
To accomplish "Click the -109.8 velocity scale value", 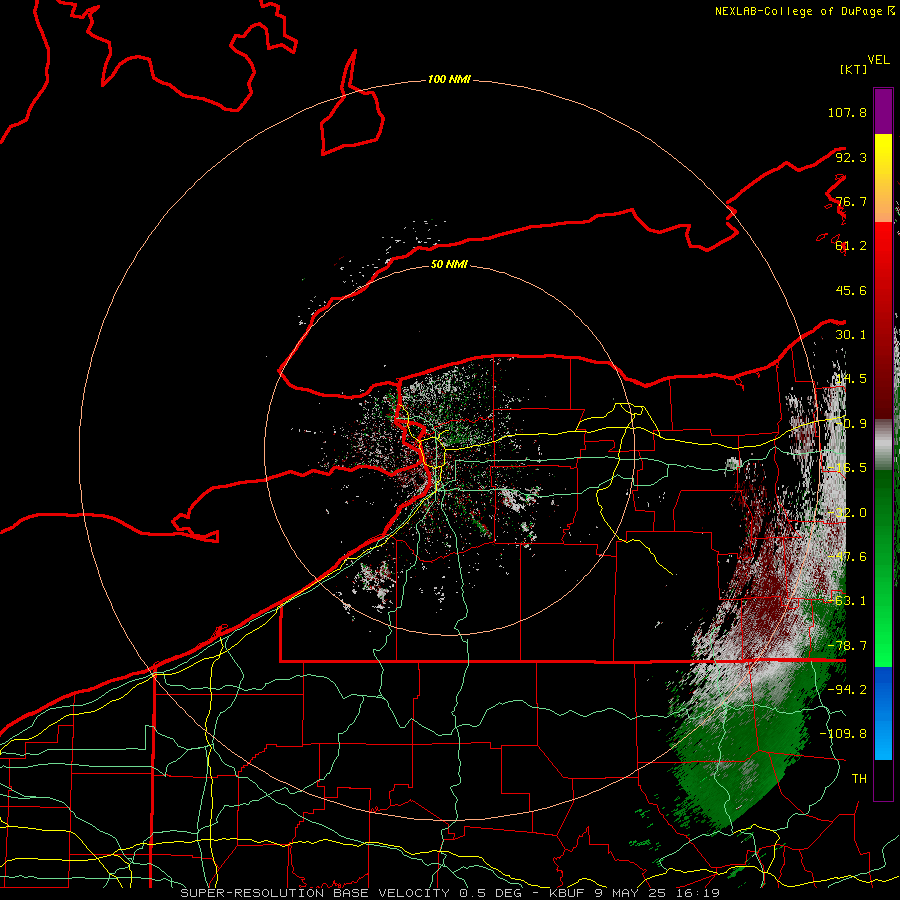I will click(x=843, y=734).
